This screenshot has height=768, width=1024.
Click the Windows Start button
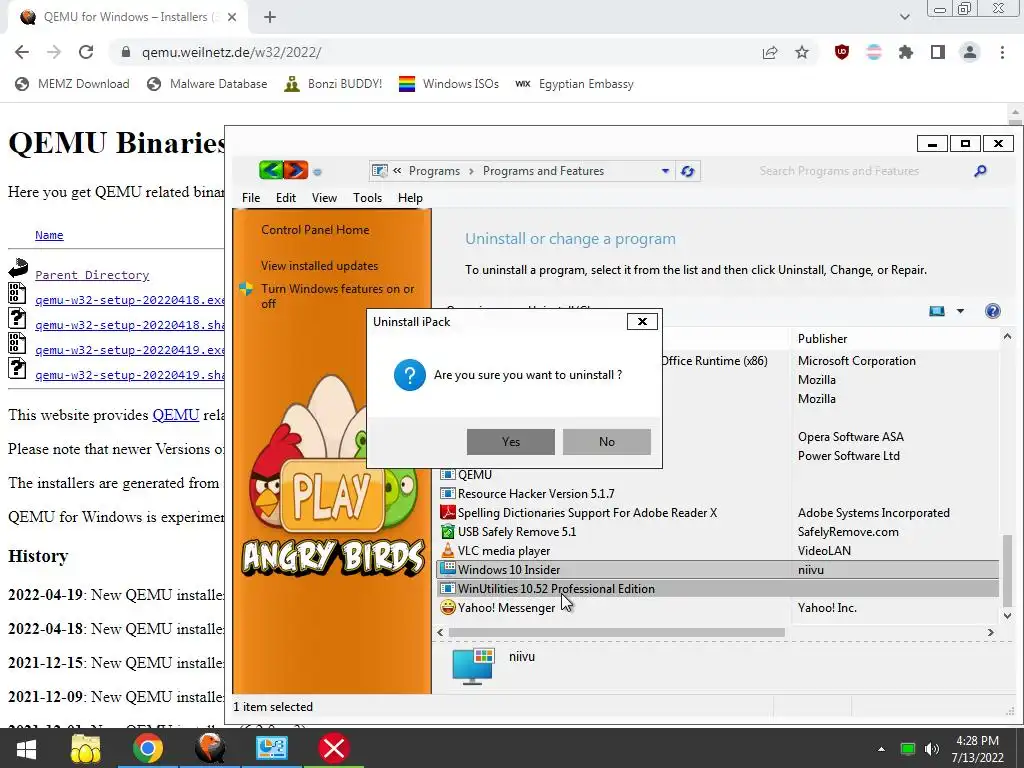pos(26,748)
